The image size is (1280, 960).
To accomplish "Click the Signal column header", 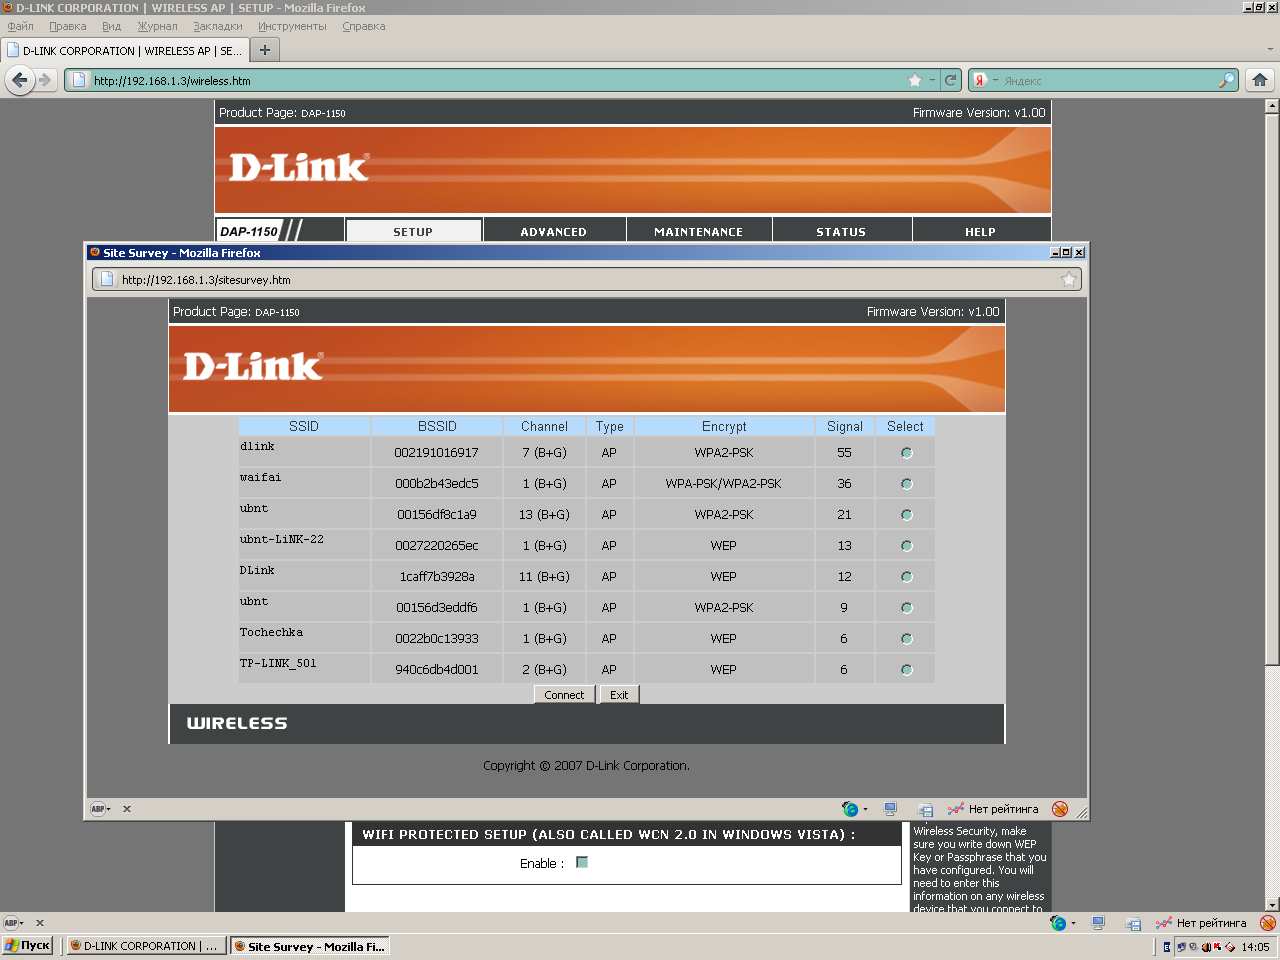I will click(x=845, y=426).
